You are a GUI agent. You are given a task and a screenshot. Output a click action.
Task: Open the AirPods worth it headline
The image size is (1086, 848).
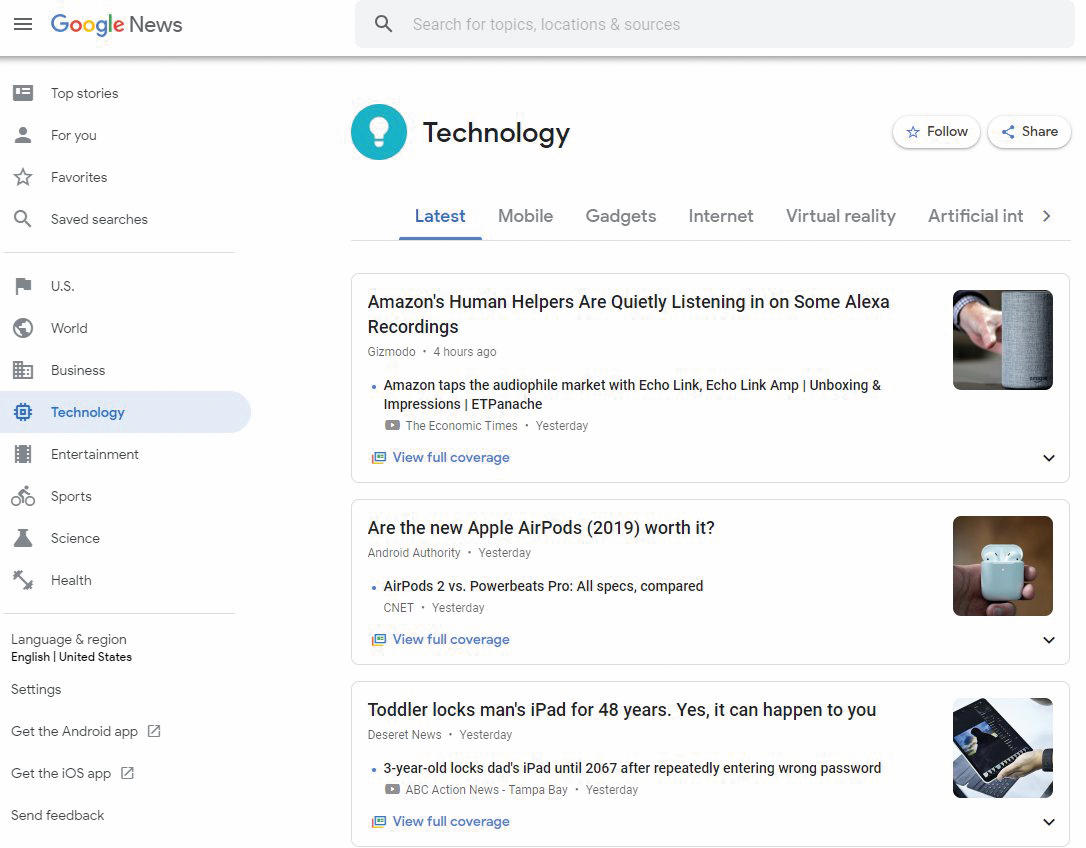[541, 528]
